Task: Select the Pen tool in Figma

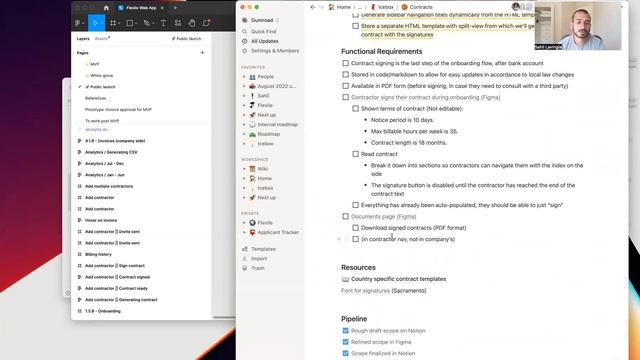Action: click(x=147, y=23)
